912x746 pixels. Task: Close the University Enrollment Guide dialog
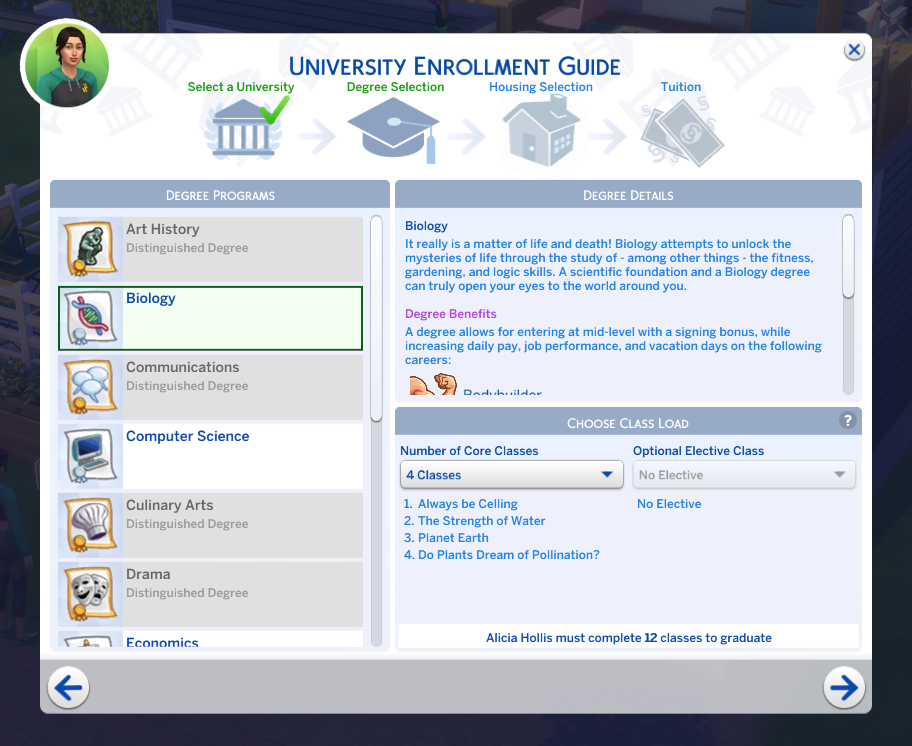[x=853, y=50]
